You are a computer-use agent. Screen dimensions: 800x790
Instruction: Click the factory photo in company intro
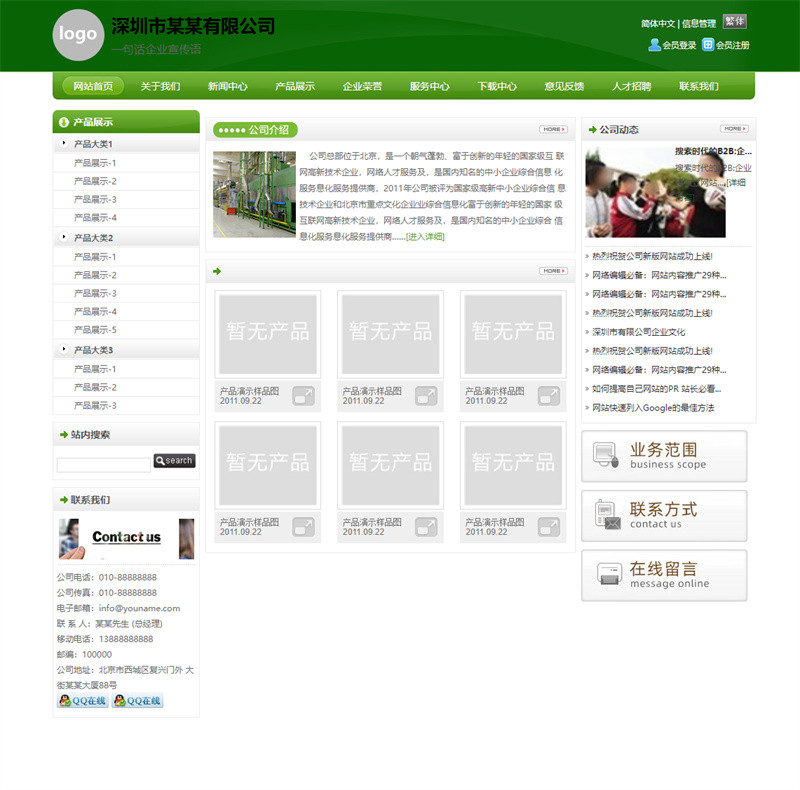tap(254, 194)
